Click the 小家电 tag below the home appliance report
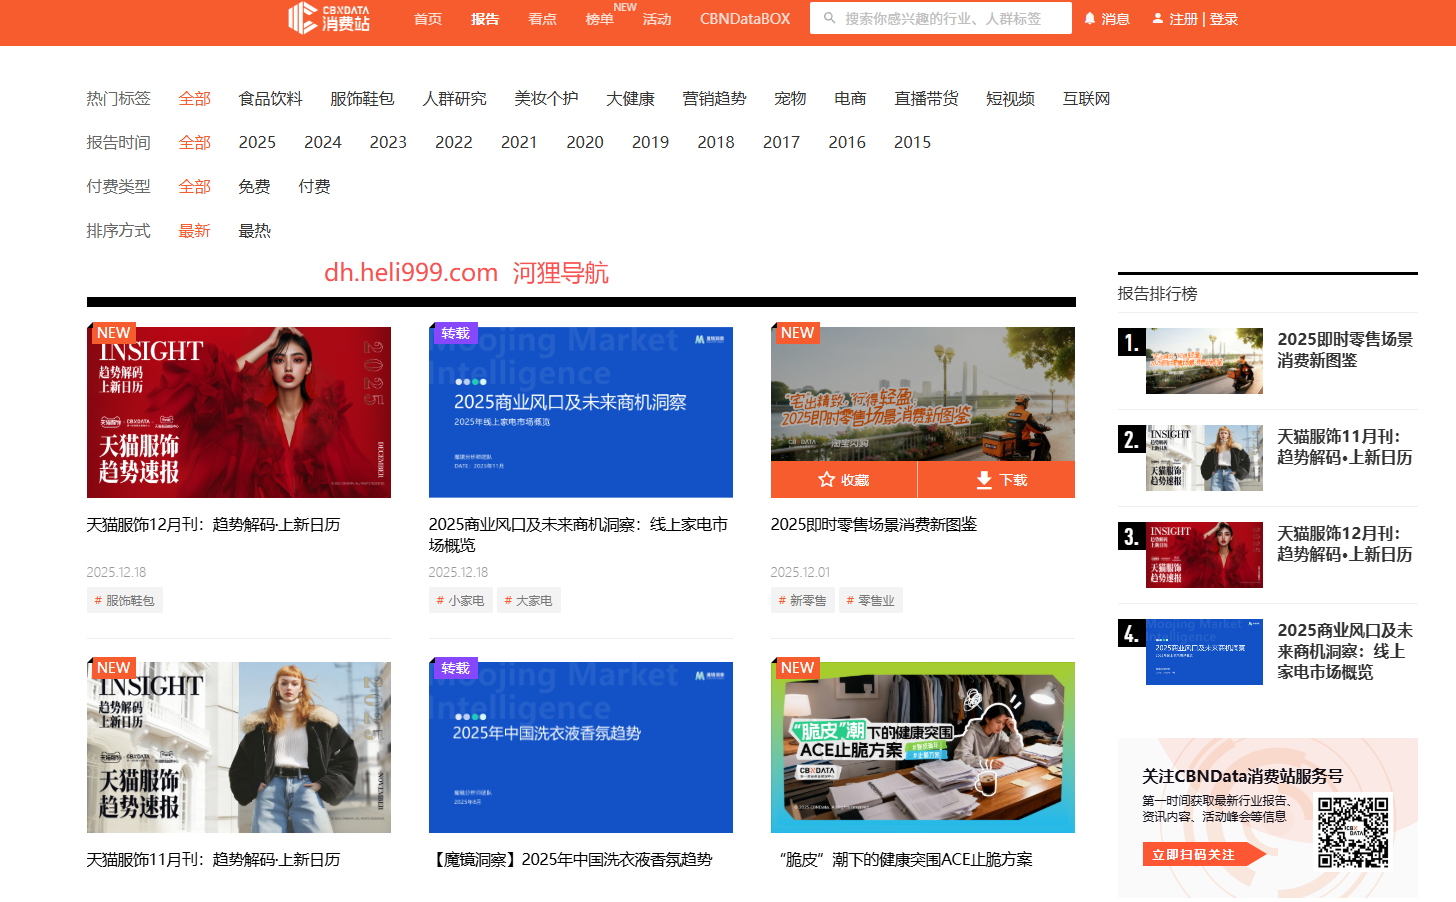The image size is (1456, 902). [461, 599]
